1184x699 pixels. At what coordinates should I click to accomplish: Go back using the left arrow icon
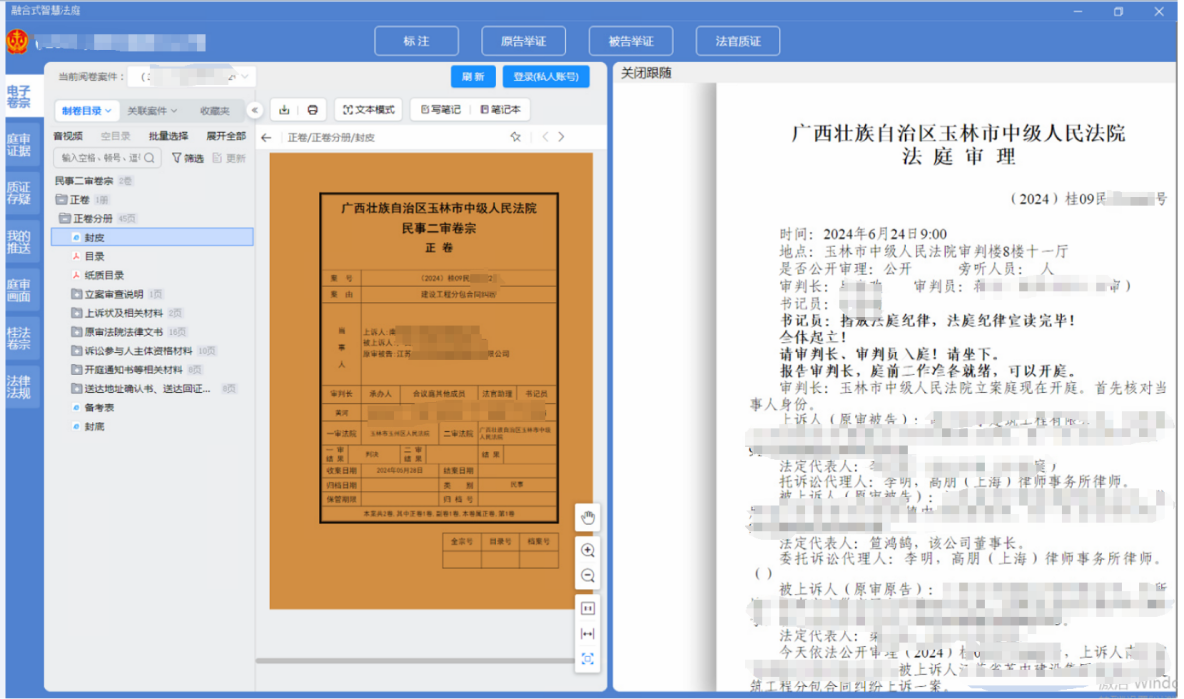[266, 138]
